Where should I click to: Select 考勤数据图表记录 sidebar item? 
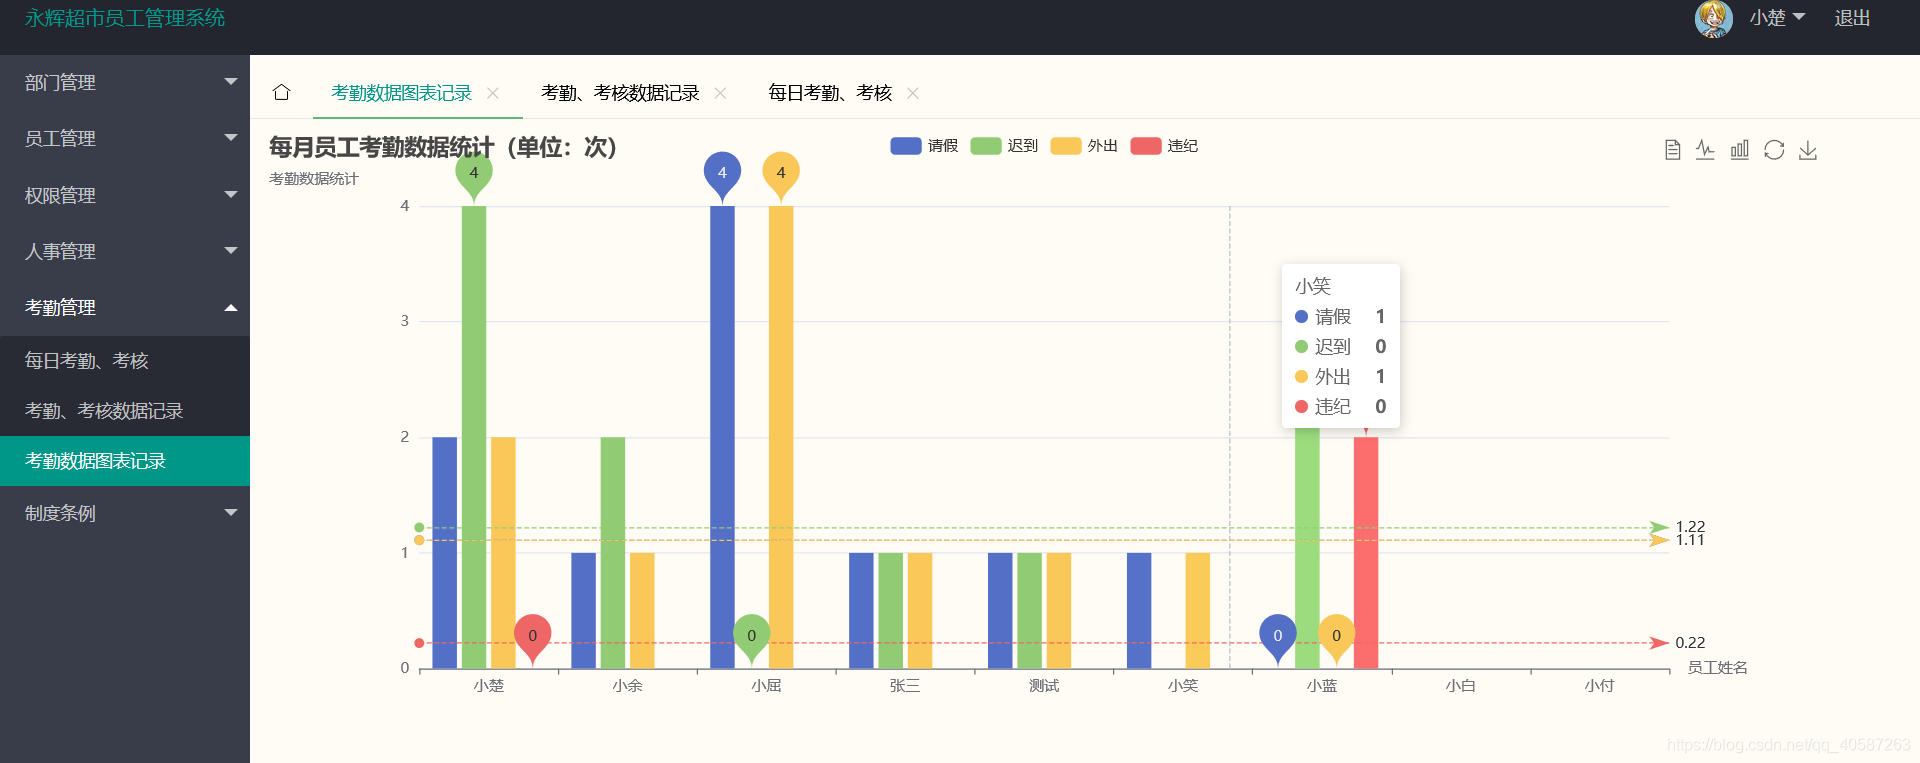click(x=125, y=461)
